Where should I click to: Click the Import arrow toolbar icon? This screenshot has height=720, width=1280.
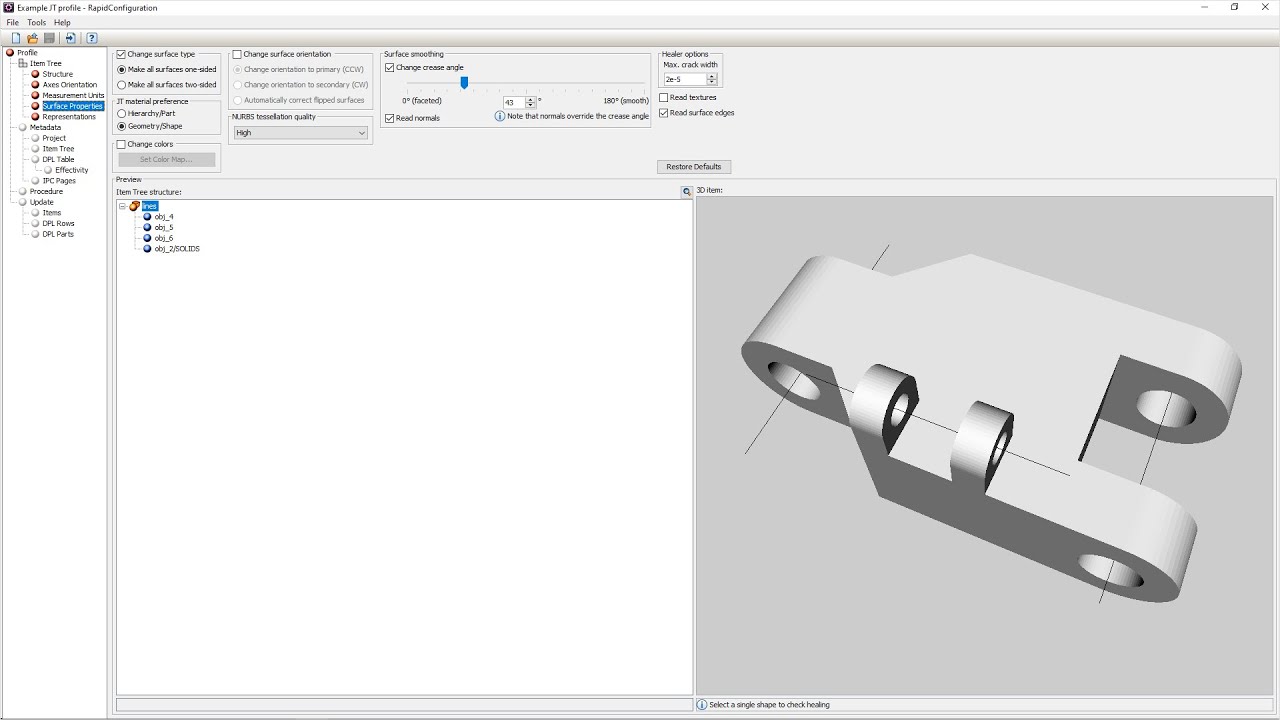point(71,38)
